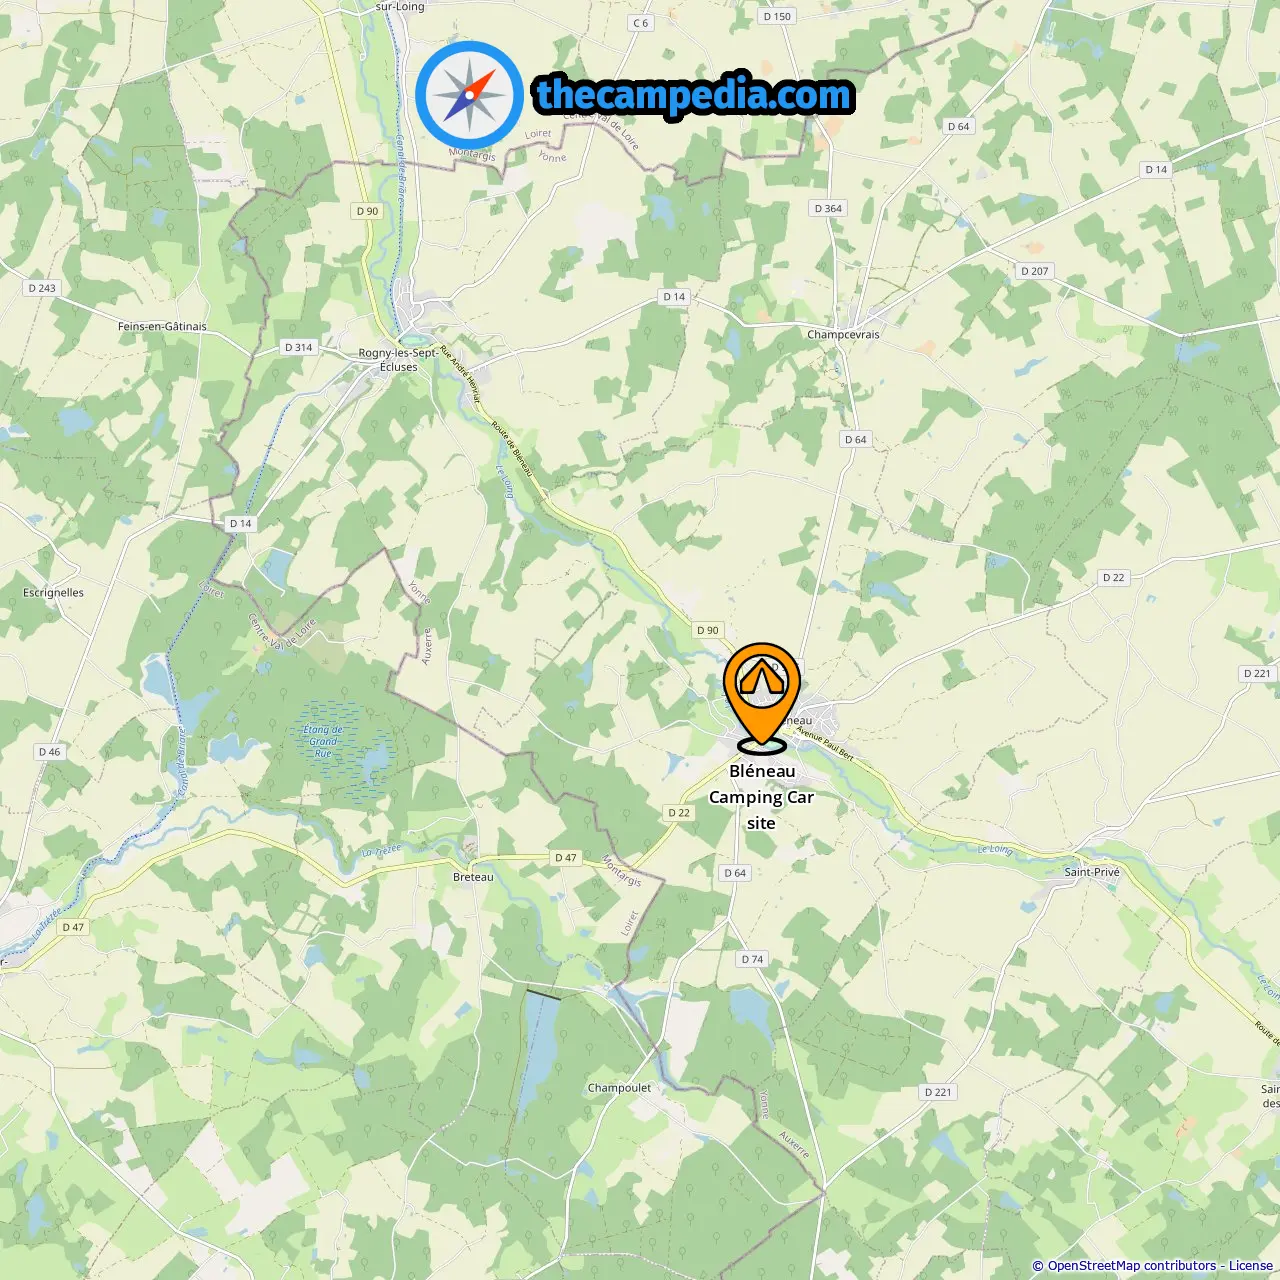The width and height of the screenshot is (1280, 1280).
Task: Click the Feins-en-Gâtinais village label
Action: click(162, 327)
